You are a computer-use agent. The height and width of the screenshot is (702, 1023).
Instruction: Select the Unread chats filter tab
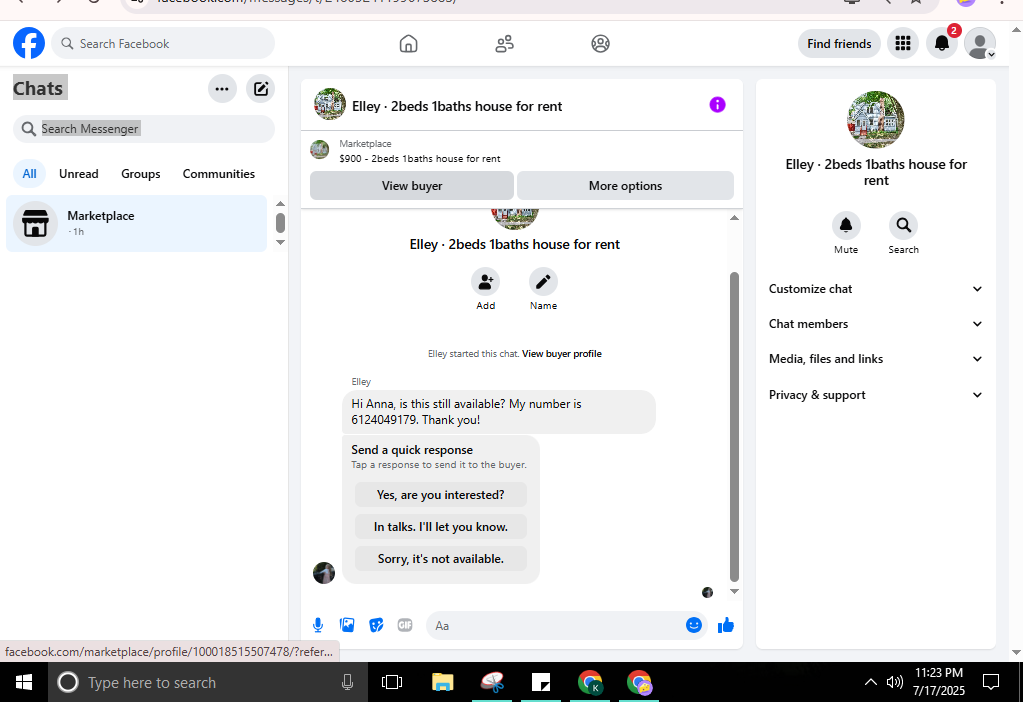tap(79, 174)
